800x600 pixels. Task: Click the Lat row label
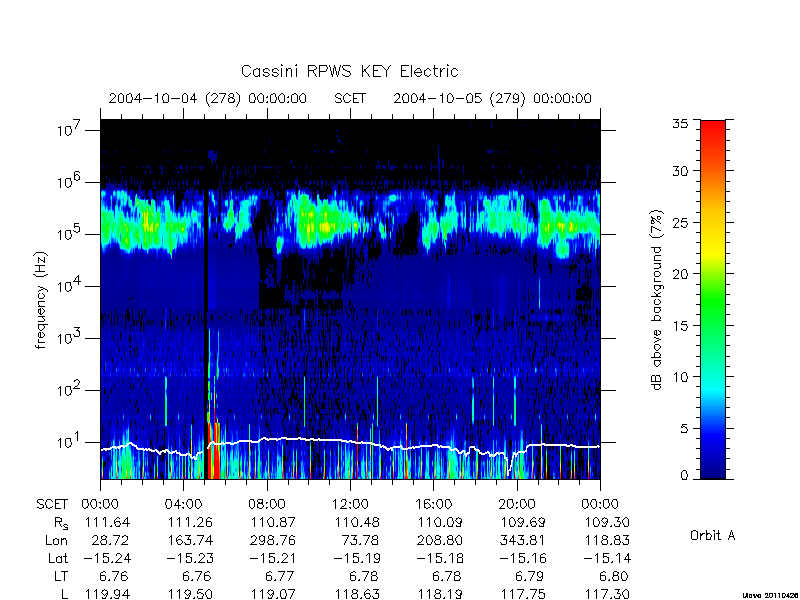(x=58, y=558)
